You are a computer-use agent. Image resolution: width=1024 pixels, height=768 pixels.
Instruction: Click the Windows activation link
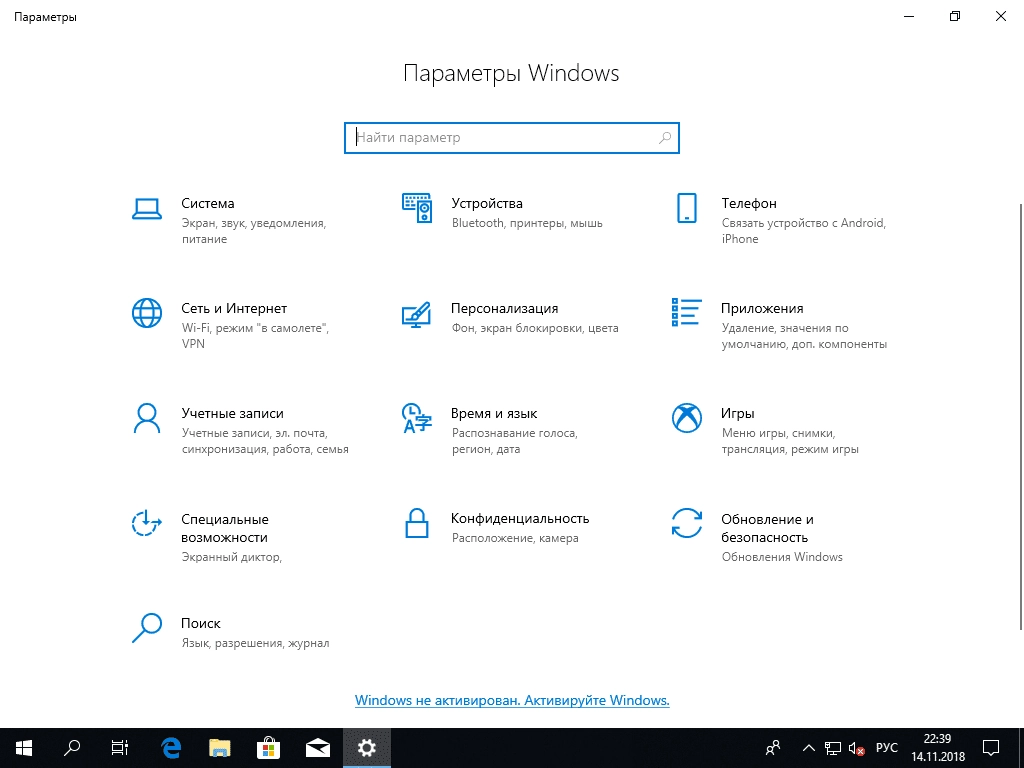(512, 700)
